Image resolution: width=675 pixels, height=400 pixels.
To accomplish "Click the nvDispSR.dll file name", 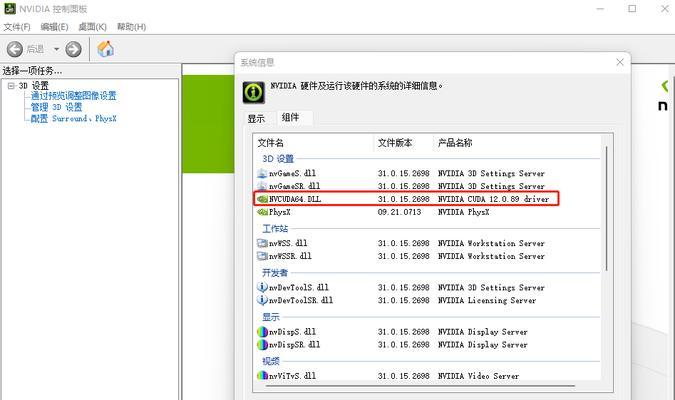I will click(294, 345).
